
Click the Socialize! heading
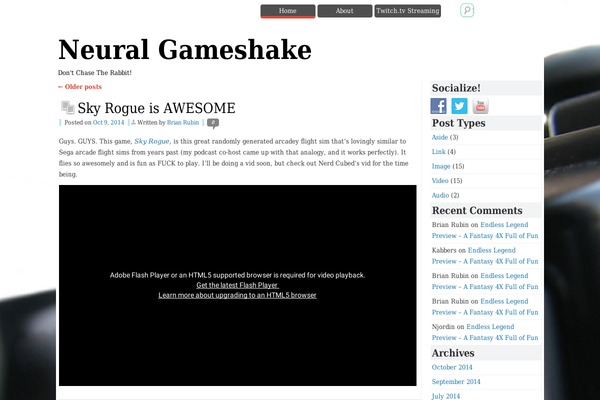(x=456, y=88)
